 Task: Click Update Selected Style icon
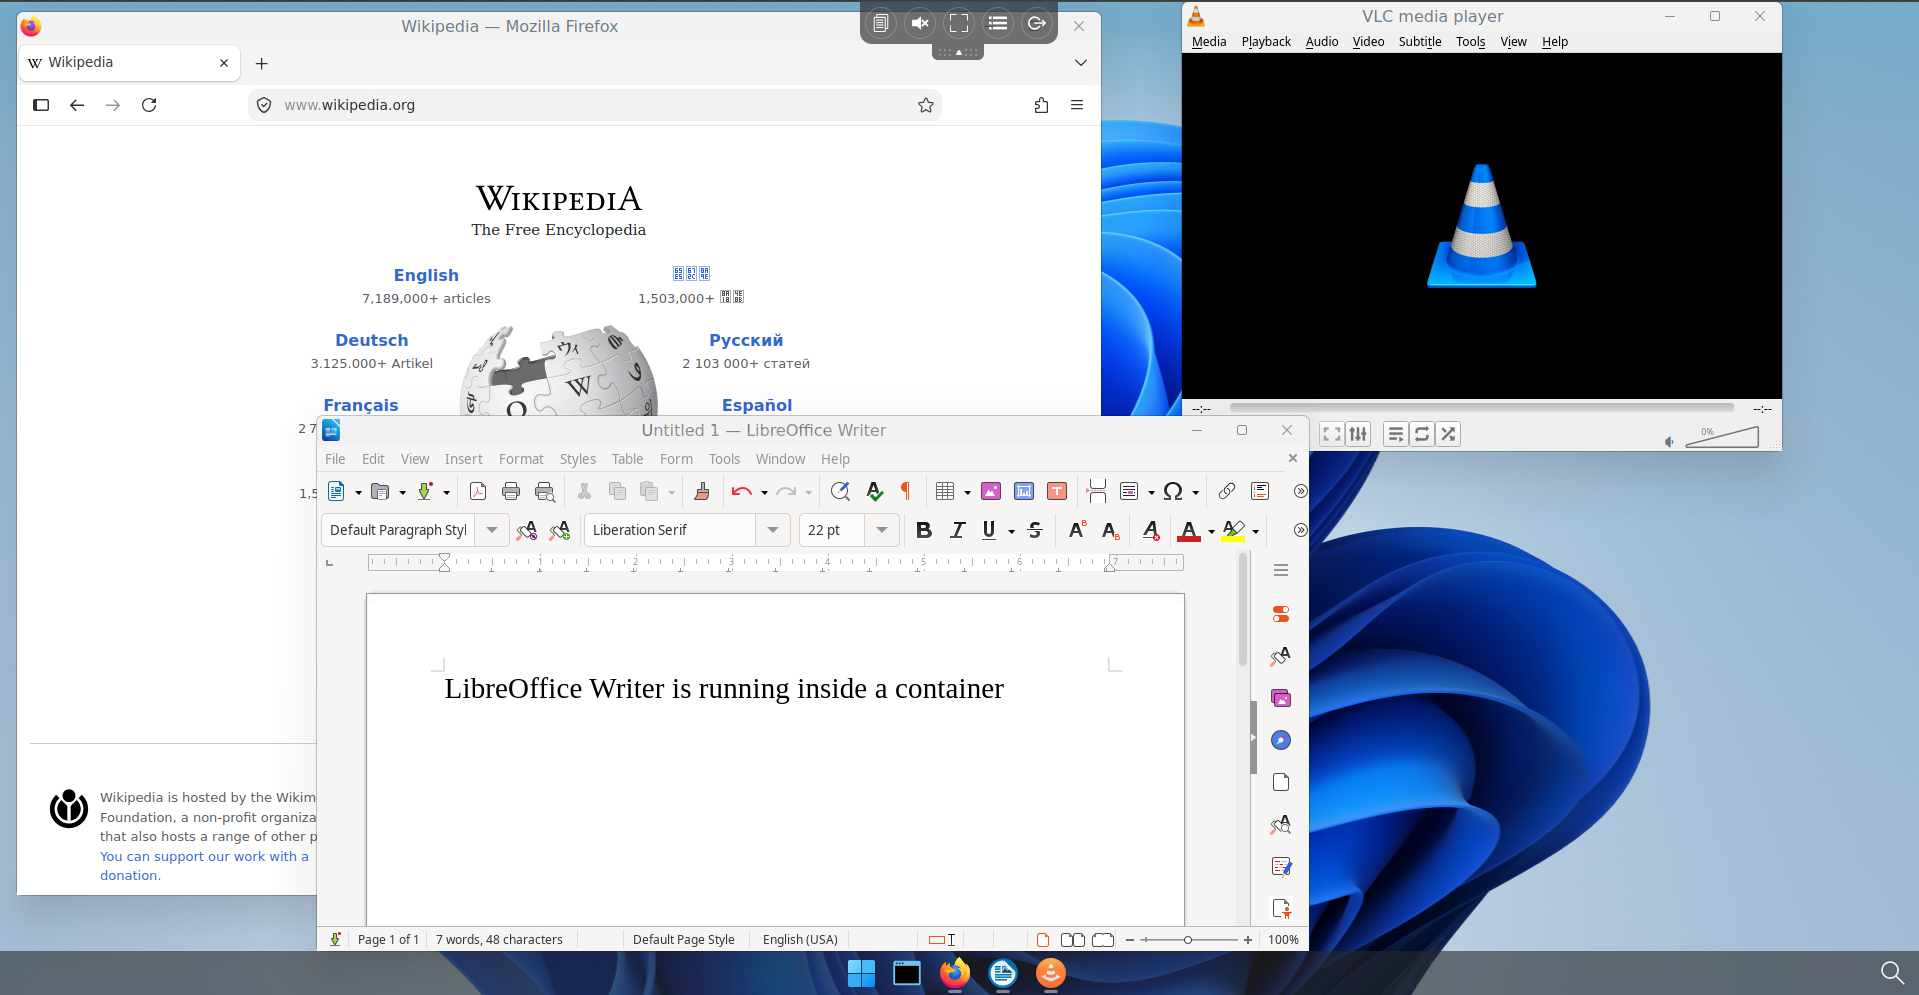(x=527, y=530)
